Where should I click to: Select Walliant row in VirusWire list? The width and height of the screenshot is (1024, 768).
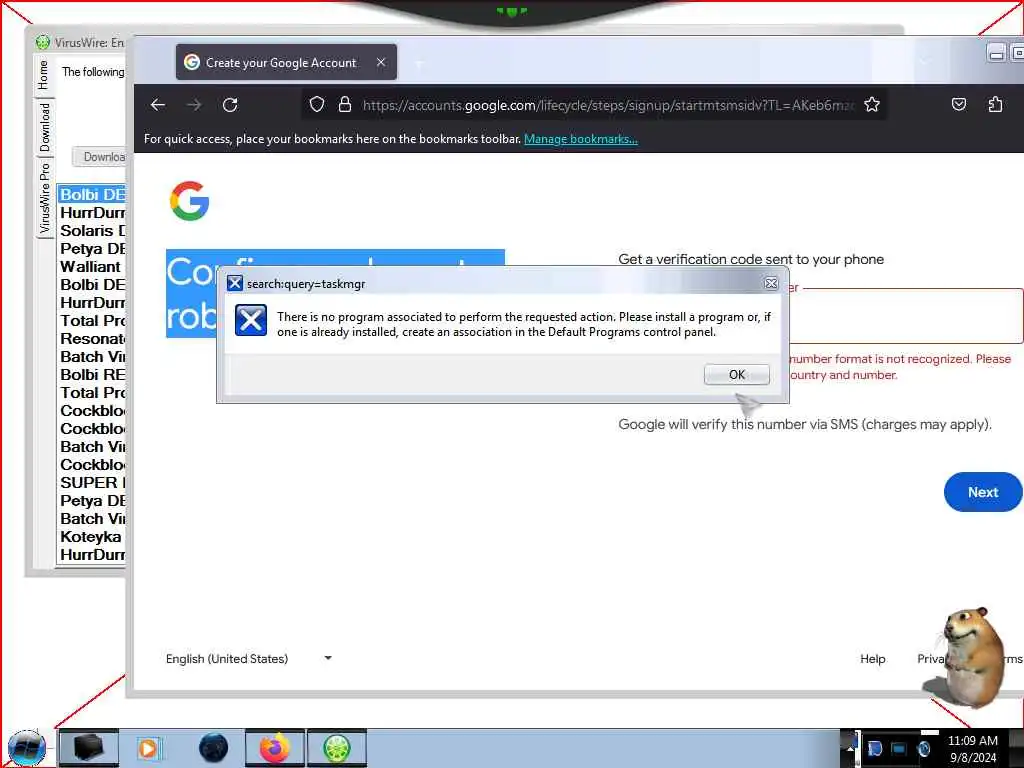[x=92, y=266]
